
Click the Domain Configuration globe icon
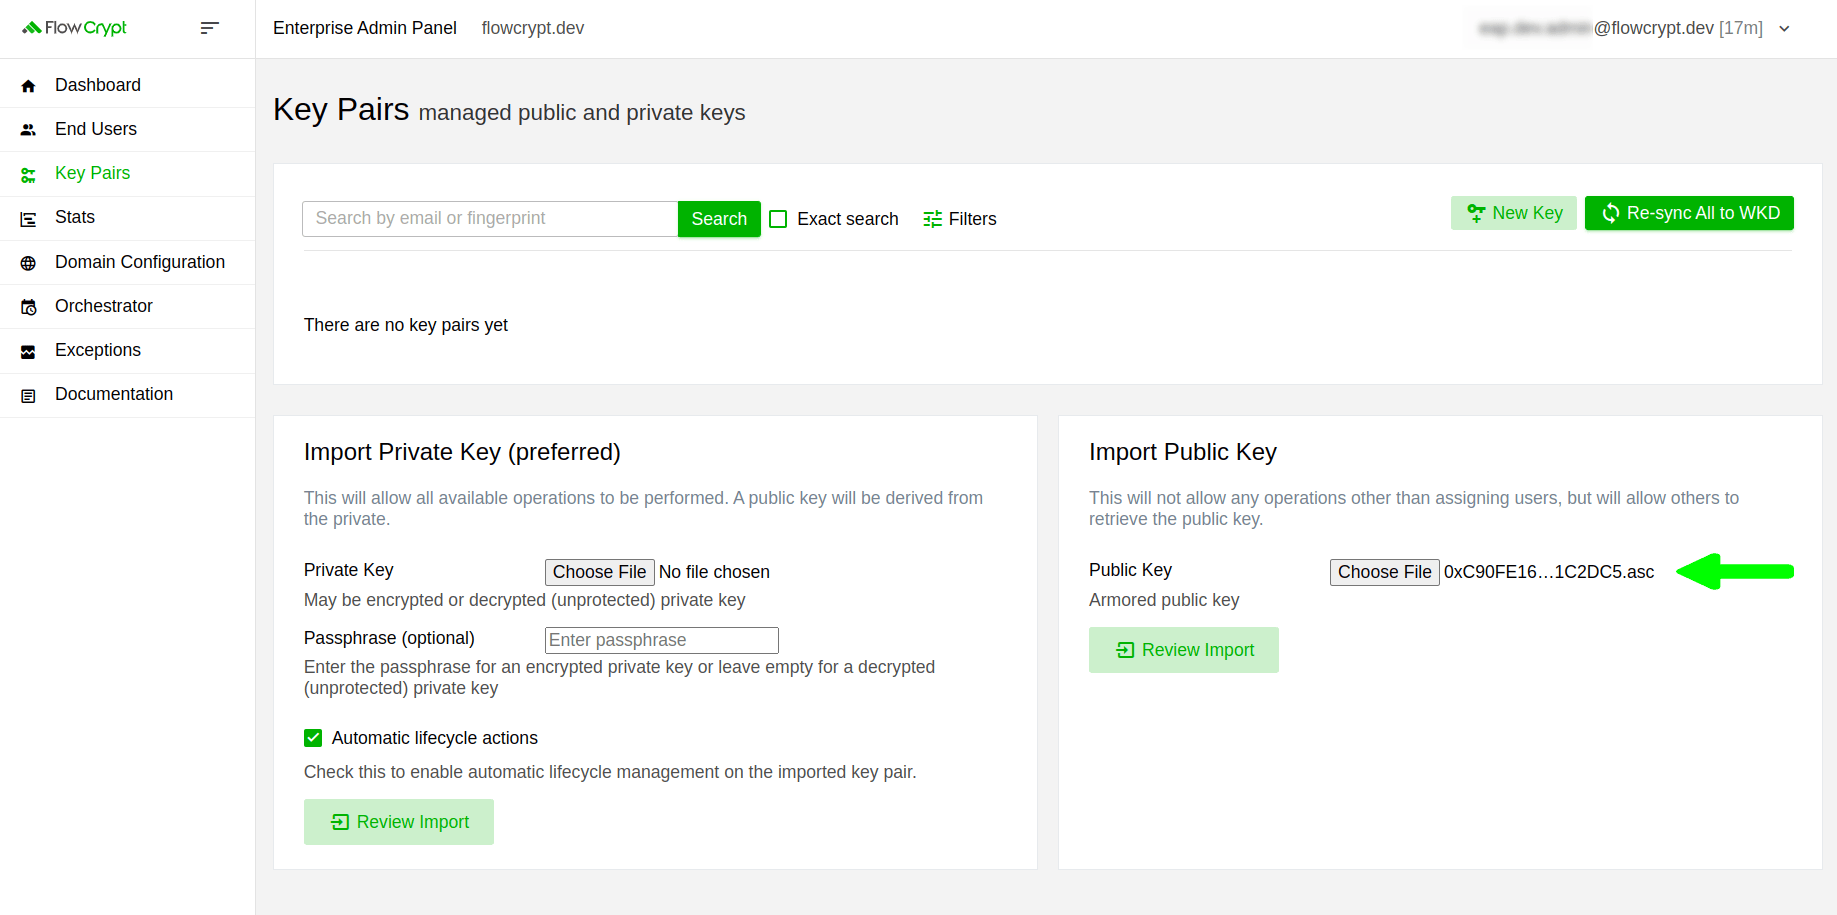pos(28,263)
